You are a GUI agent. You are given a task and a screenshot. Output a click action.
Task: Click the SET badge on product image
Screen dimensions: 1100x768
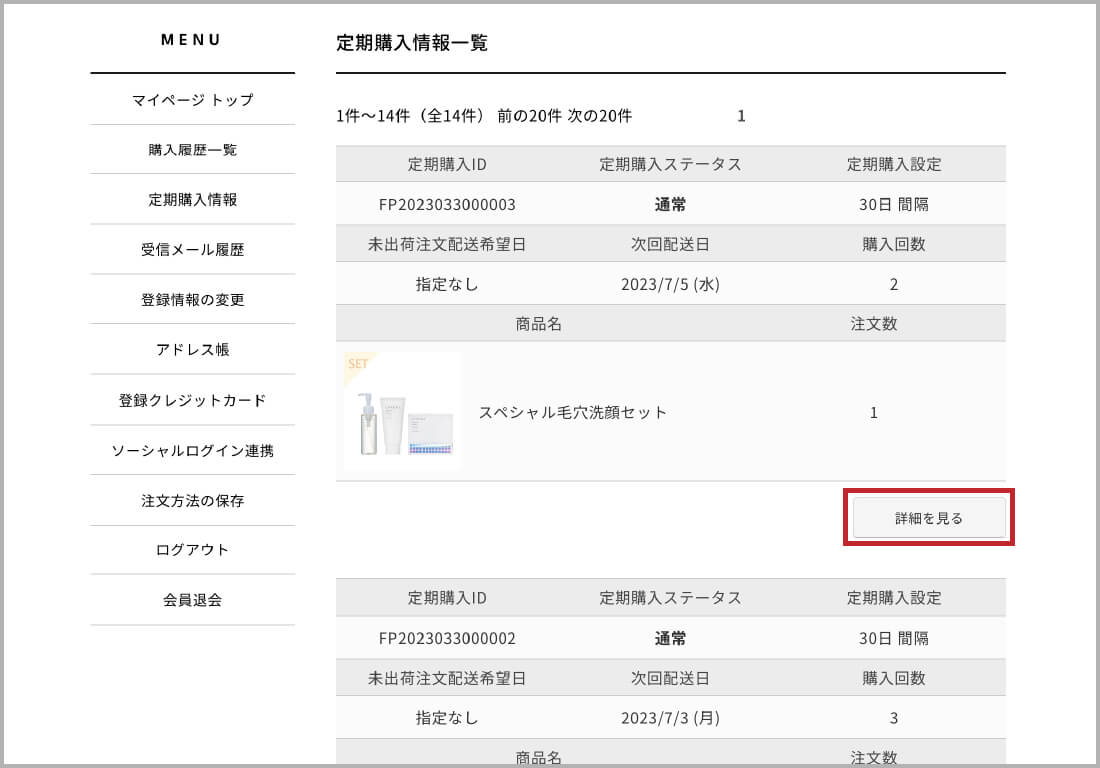click(x=357, y=364)
